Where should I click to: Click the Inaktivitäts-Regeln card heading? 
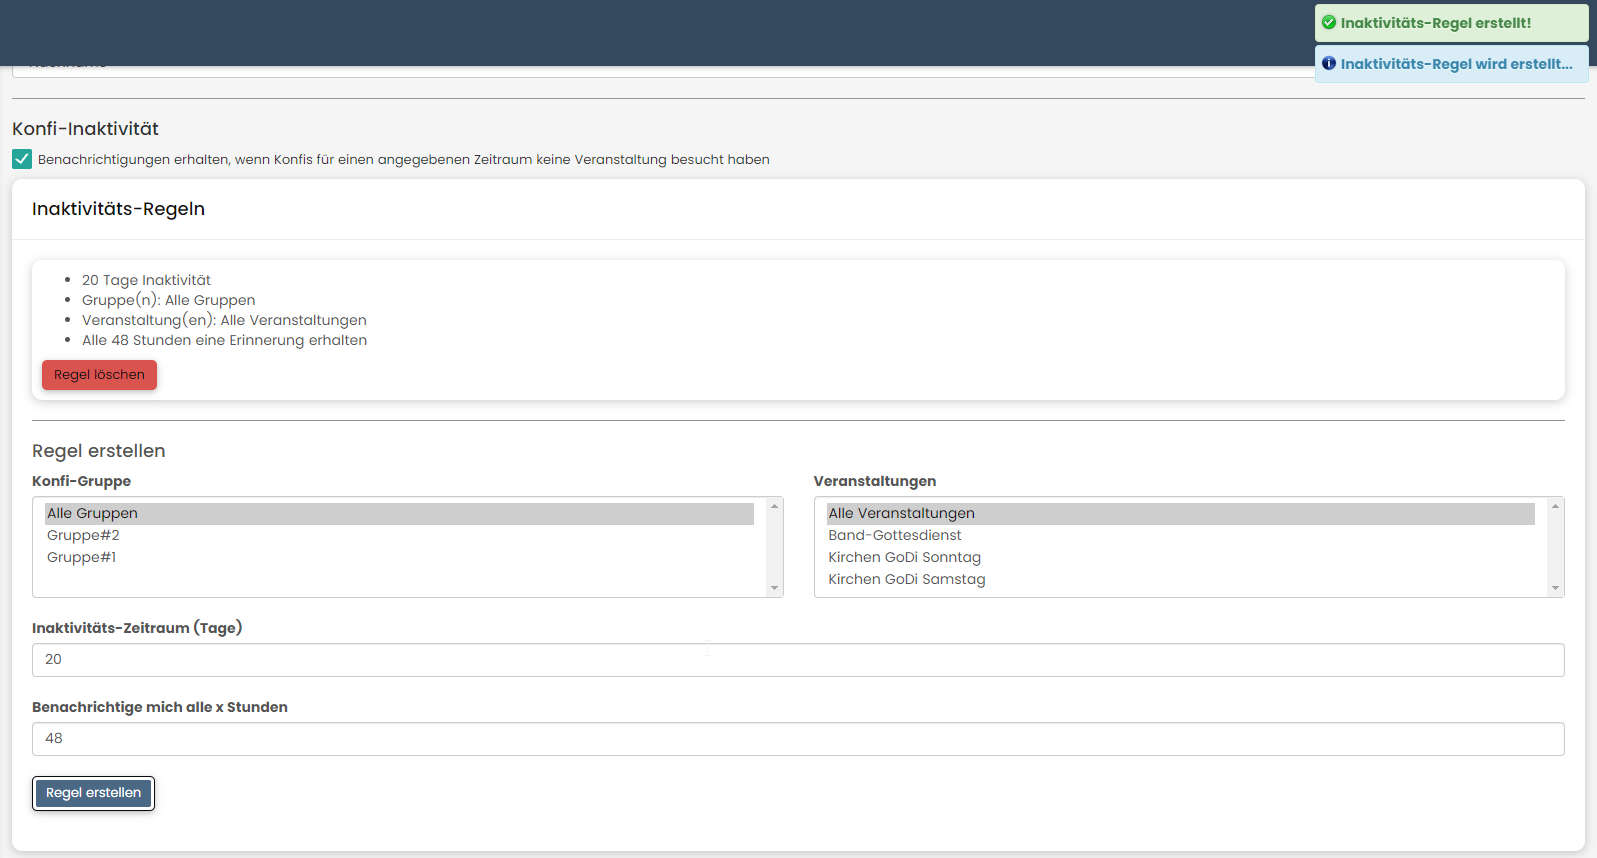tap(118, 209)
